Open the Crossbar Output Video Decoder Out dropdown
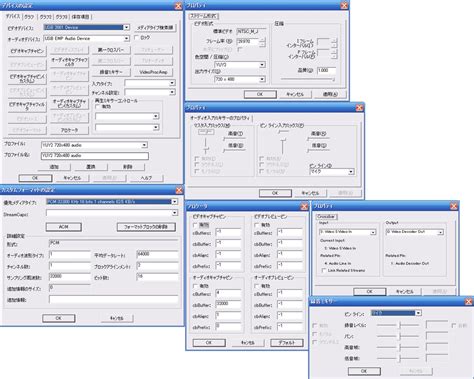This screenshot has height=379, width=474. [440, 232]
